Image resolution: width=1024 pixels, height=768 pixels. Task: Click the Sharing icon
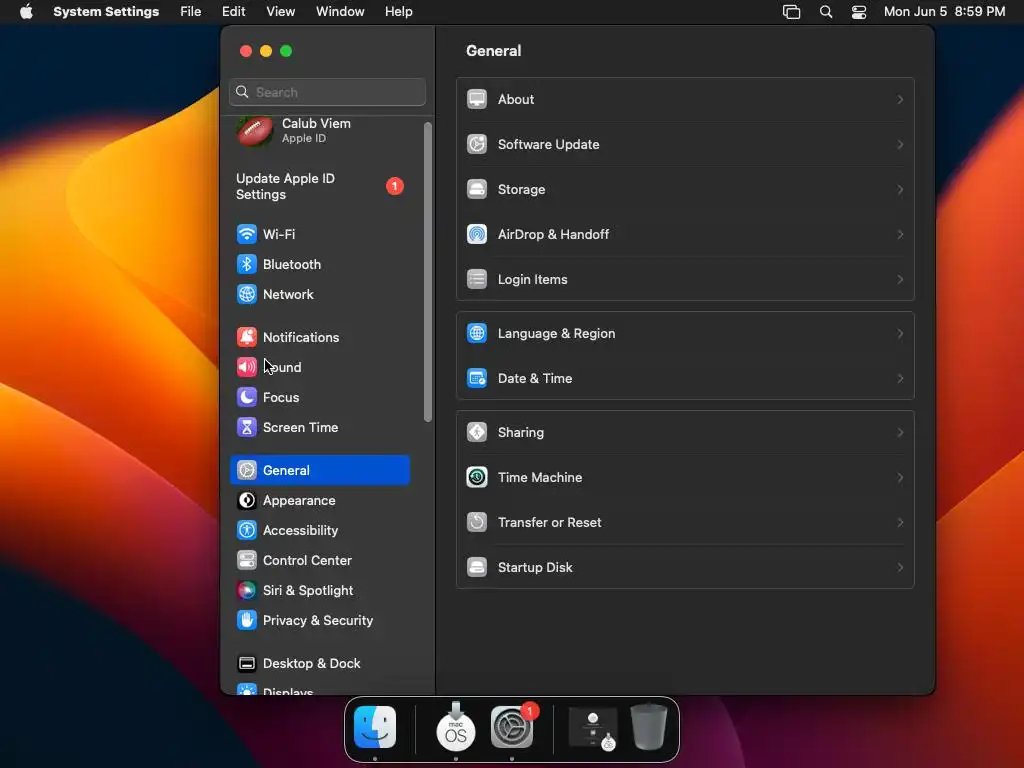(477, 432)
